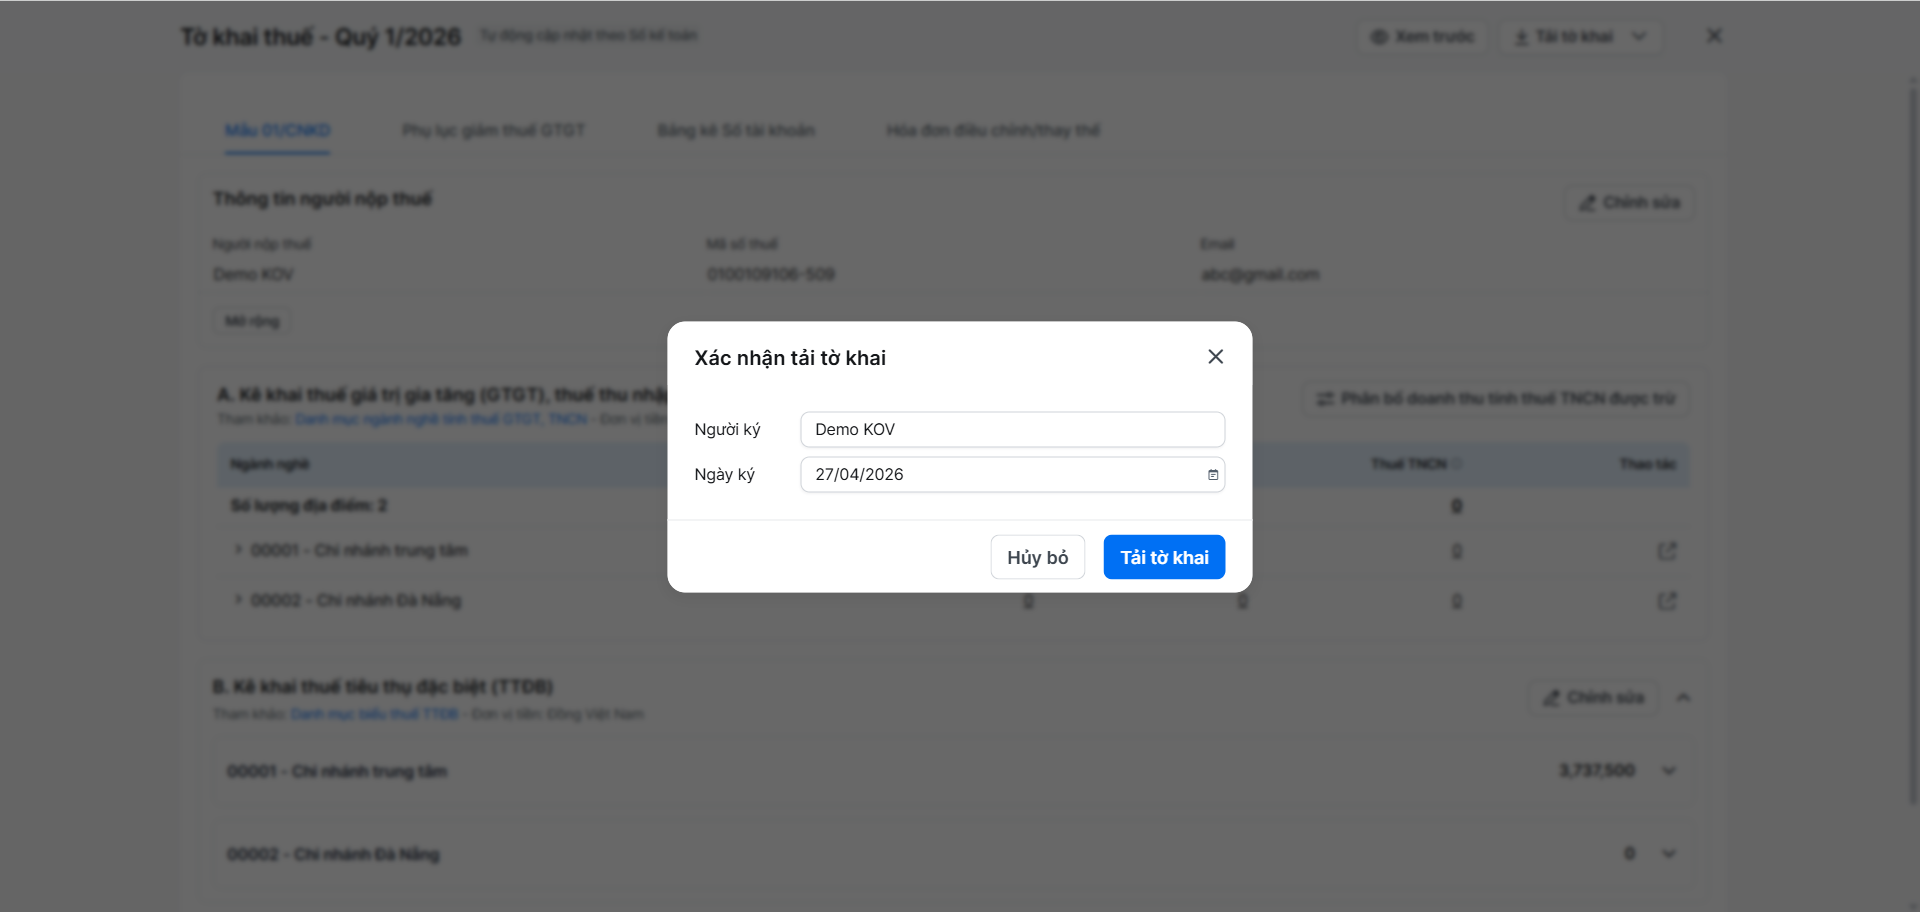Select the Hóa đơn điều chỉnh/thay thế tab
1920x912 pixels.
pyautogui.click(x=992, y=131)
